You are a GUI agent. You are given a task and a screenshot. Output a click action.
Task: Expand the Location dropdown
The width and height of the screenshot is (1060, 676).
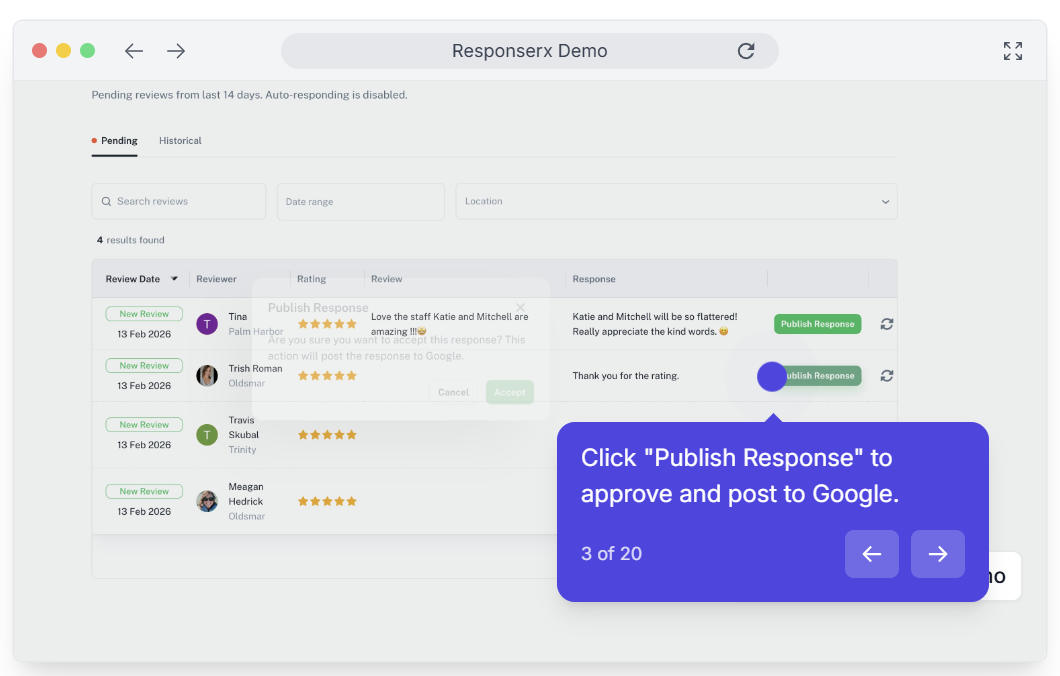[x=676, y=201]
